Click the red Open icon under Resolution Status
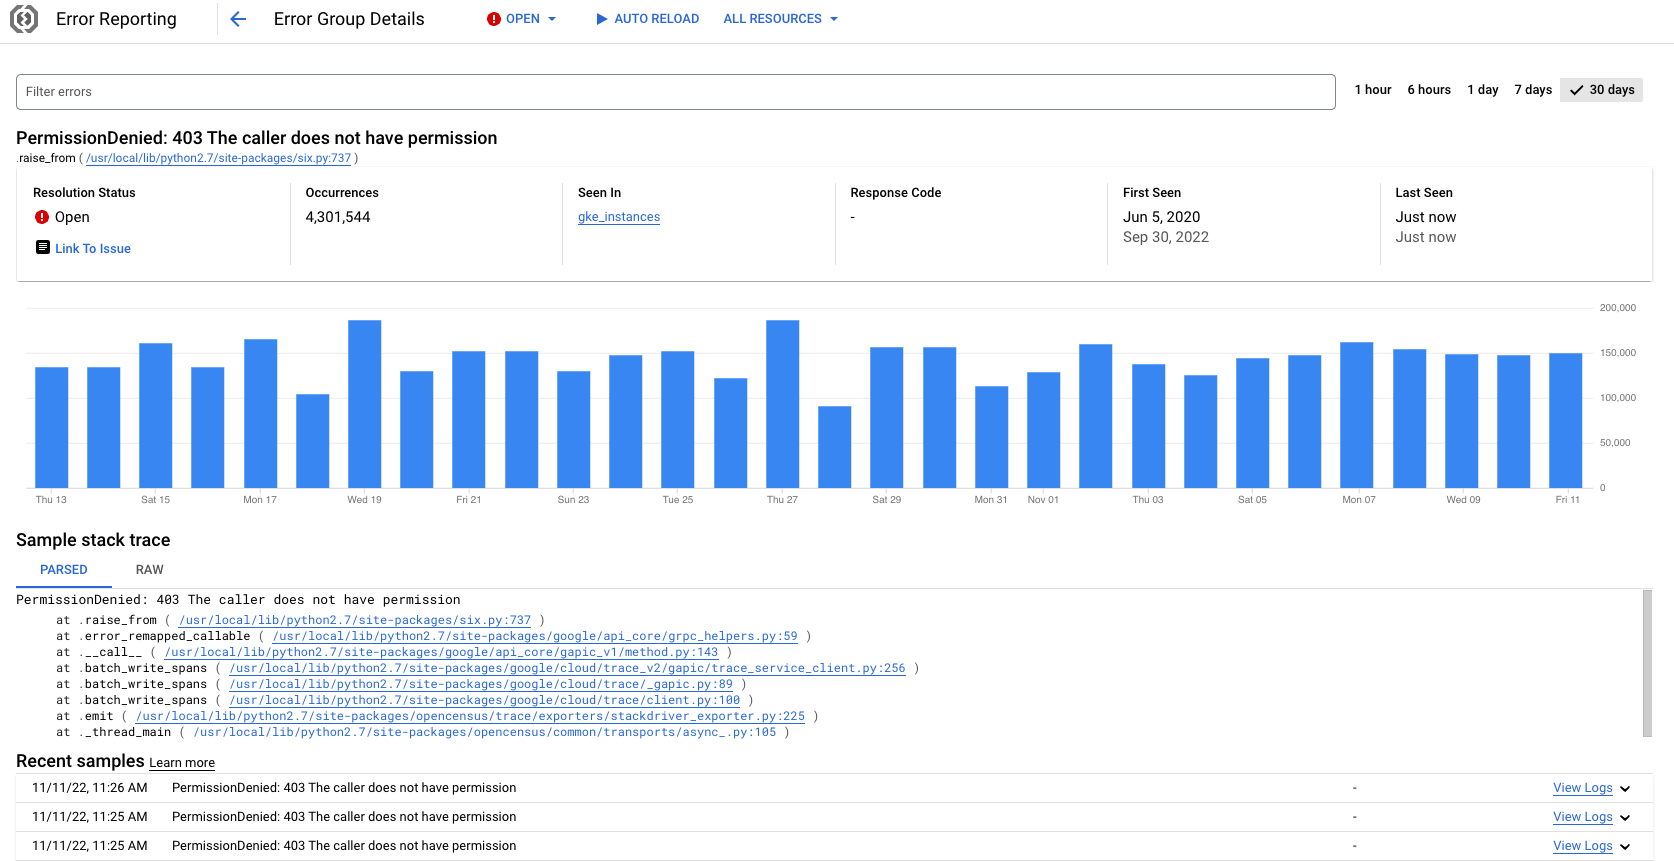This screenshot has width=1674, height=861. pos(42,217)
